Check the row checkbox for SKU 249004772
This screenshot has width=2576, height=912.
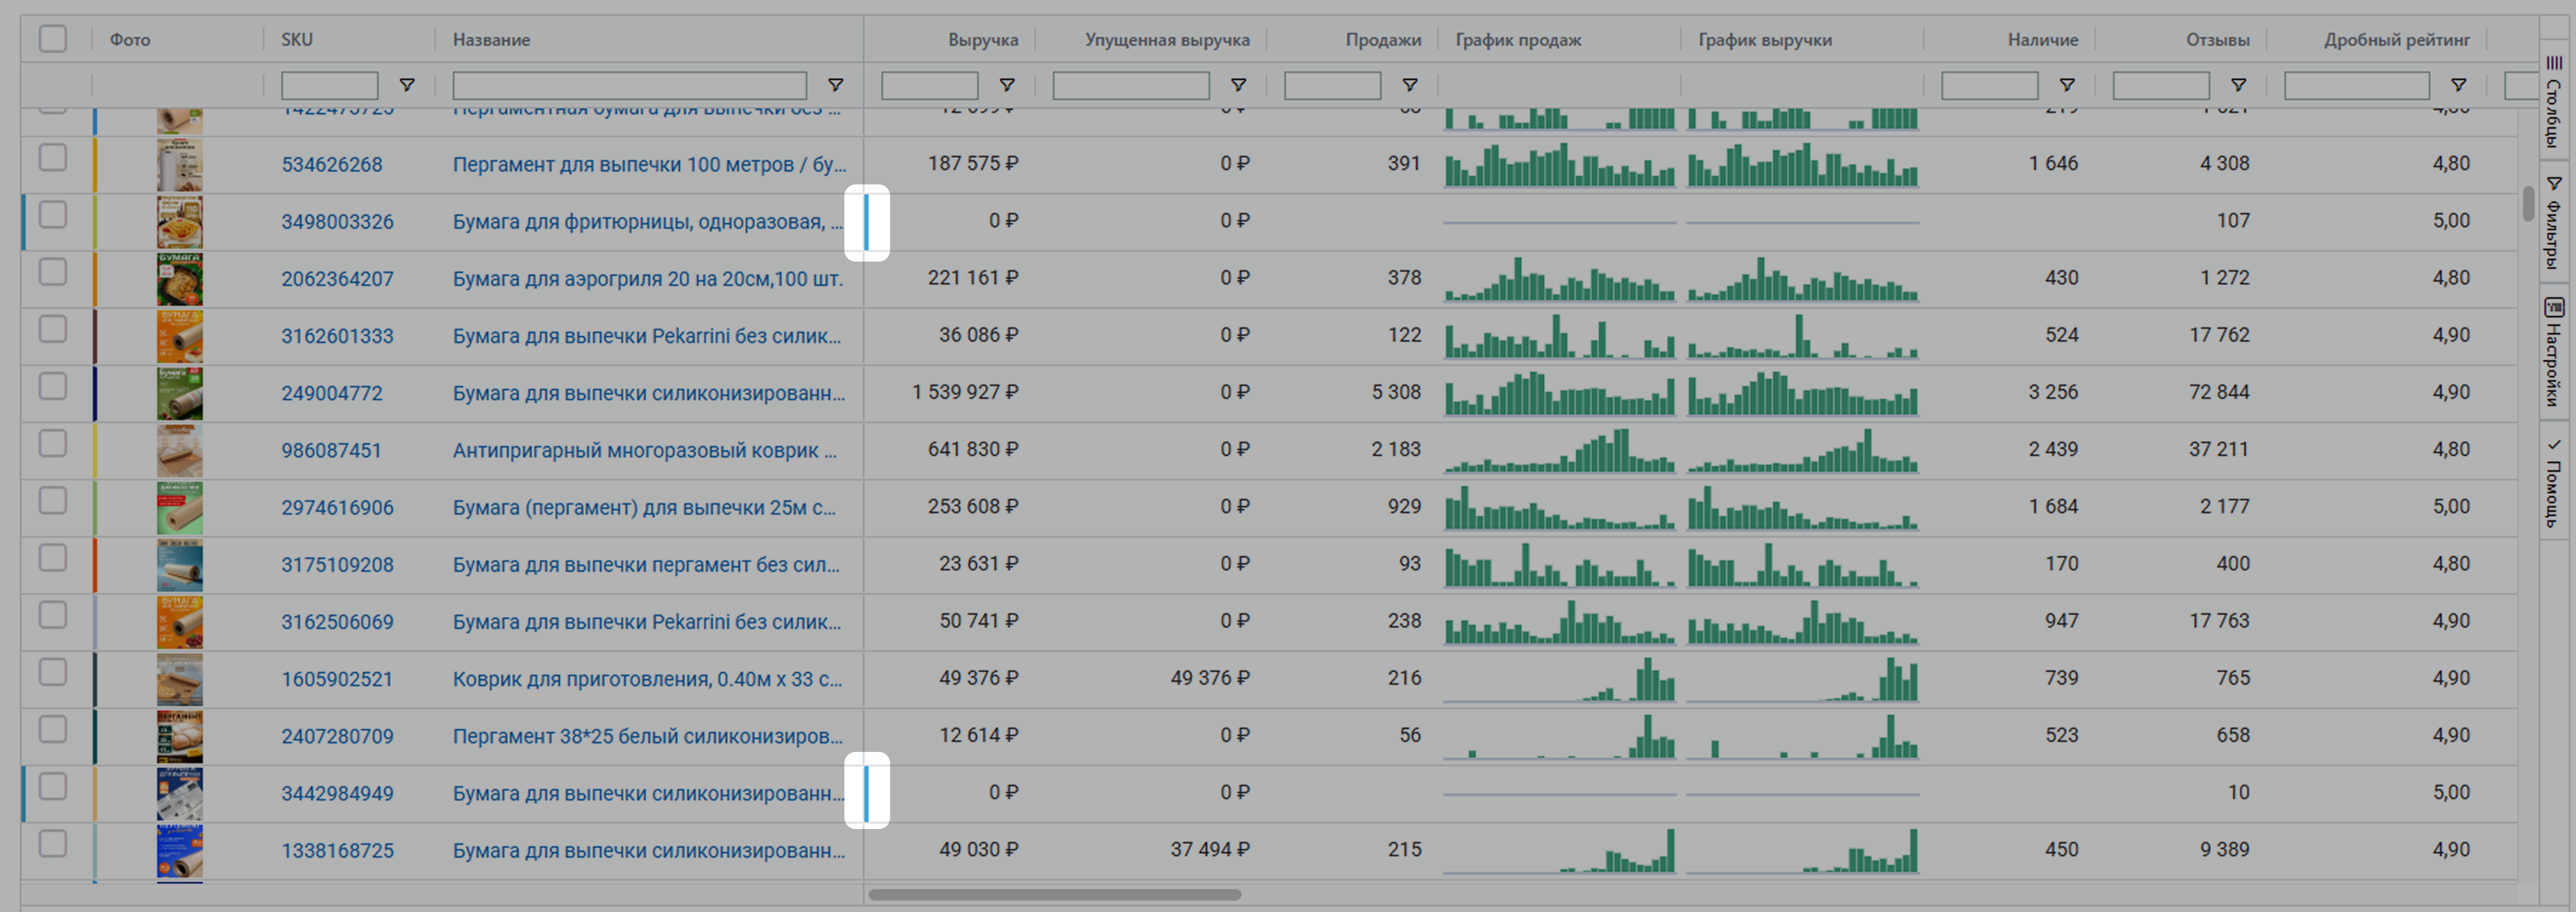pos(53,387)
